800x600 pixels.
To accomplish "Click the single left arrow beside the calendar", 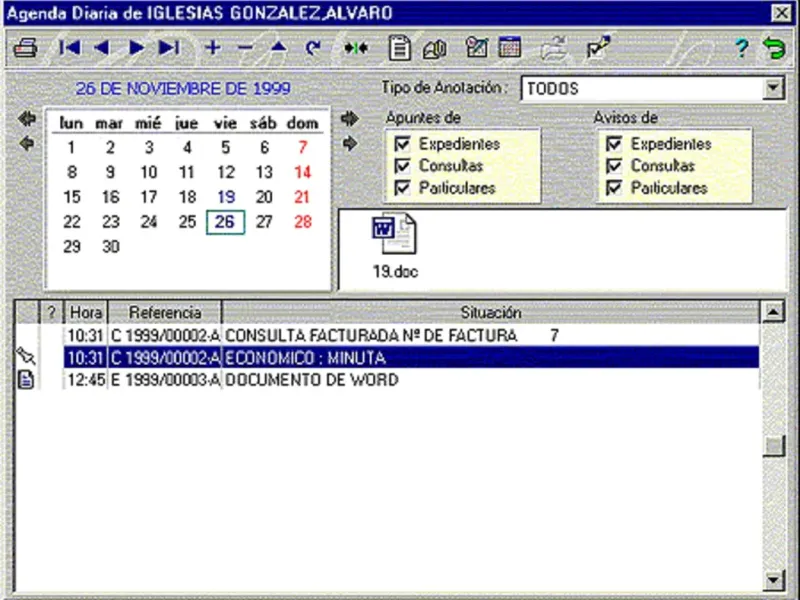I will 27,143.
